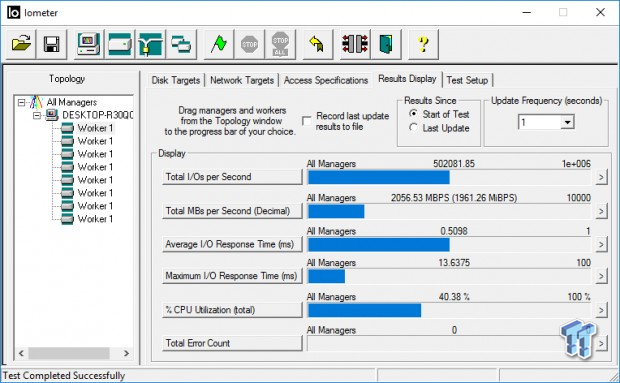Click Total MBs per Second (Decimal) button

coord(232,211)
